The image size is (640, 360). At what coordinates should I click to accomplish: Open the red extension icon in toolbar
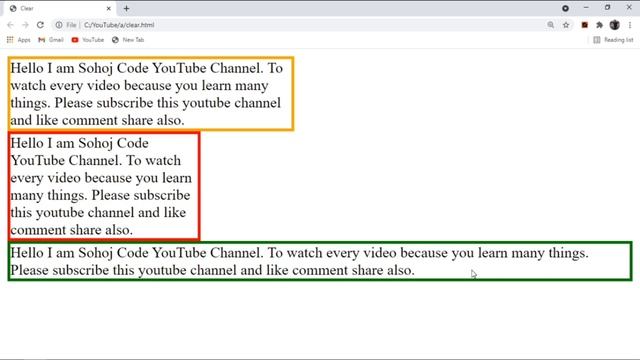coord(584,25)
